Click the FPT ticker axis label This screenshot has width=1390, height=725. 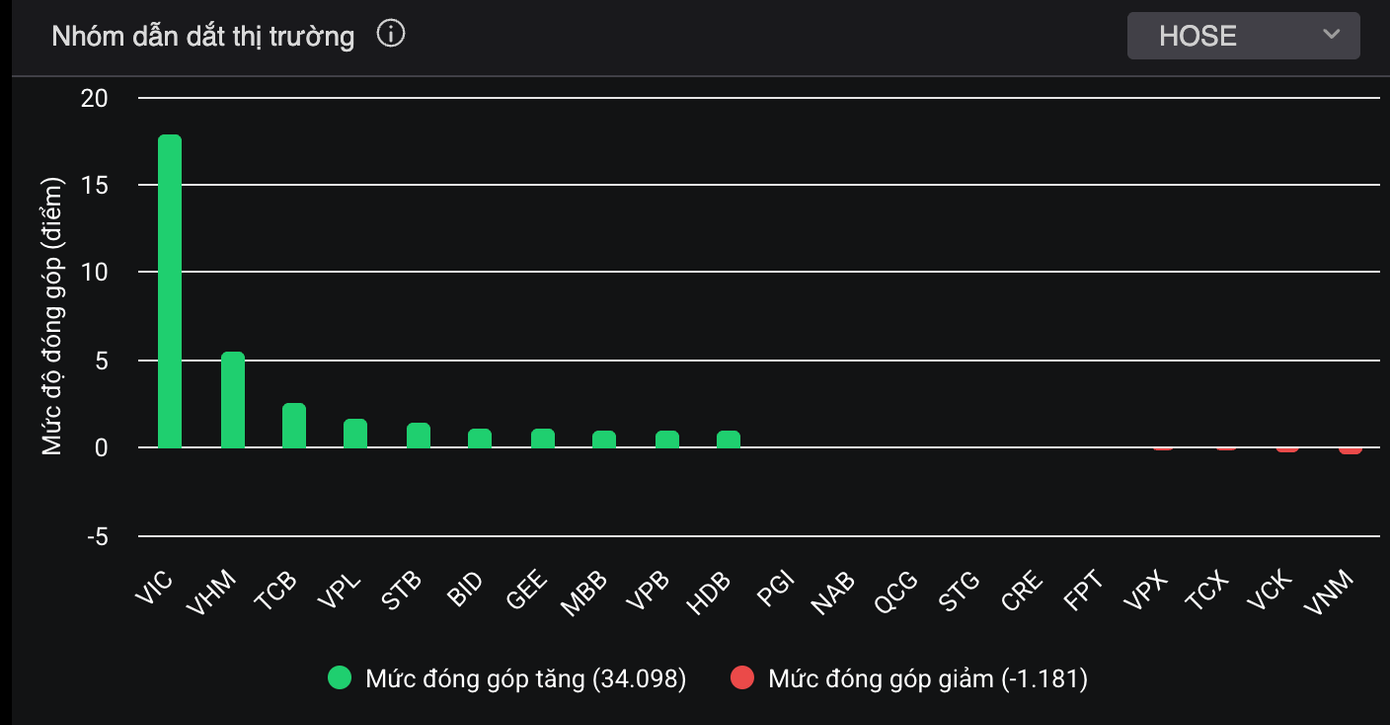coord(1083,589)
